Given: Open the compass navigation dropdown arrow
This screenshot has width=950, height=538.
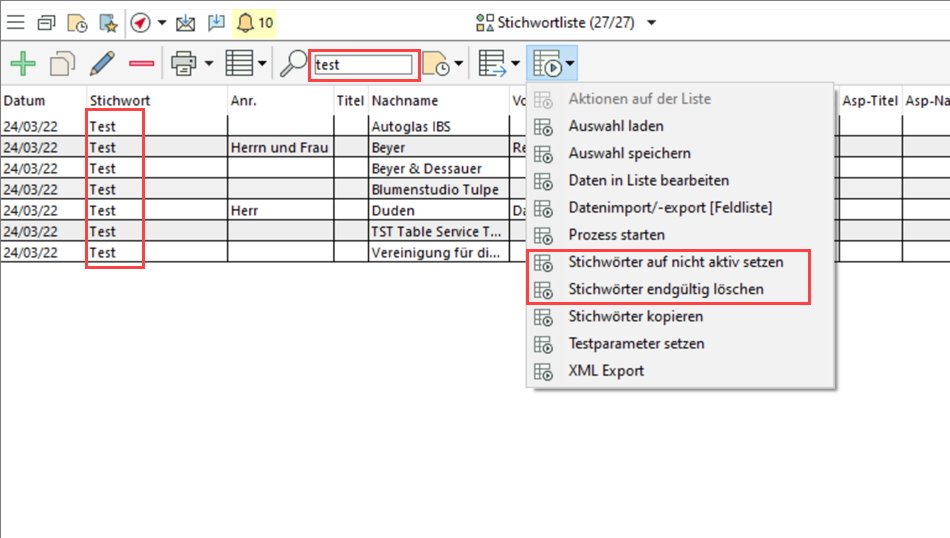Looking at the screenshot, I should [162, 22].
